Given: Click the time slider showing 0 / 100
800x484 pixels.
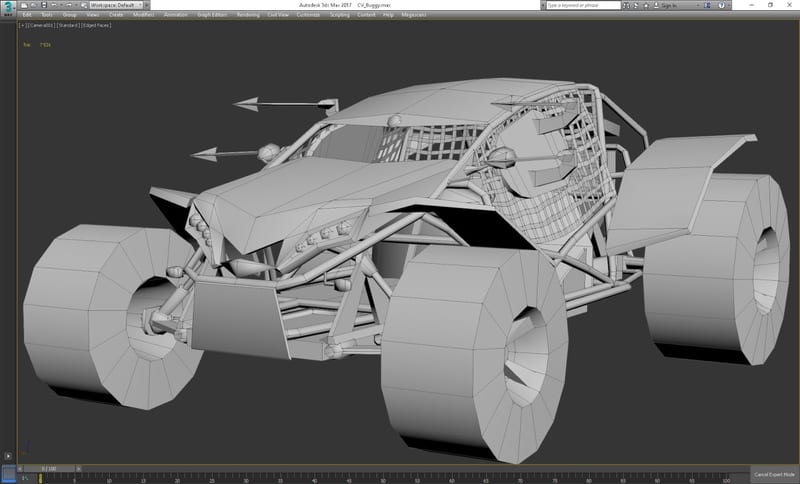Looking at the screenshot, I should pyautogui.click(x=49, y=468).
